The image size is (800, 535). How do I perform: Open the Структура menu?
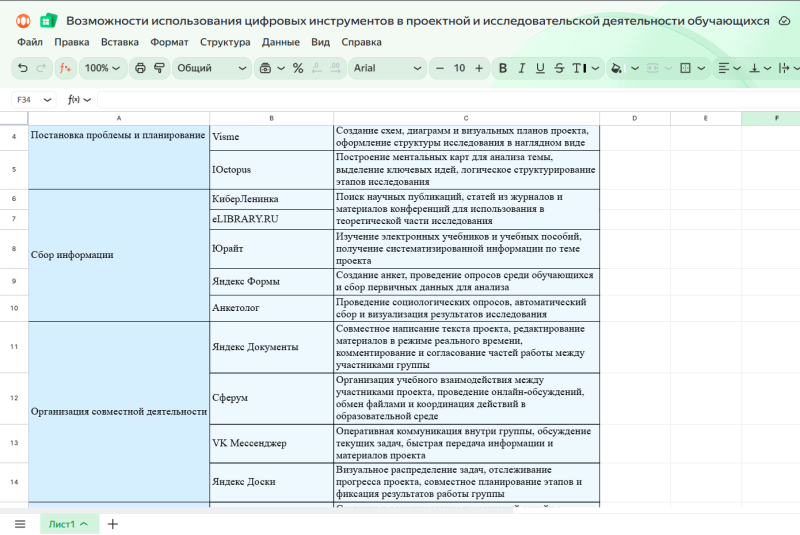(225, 42)
